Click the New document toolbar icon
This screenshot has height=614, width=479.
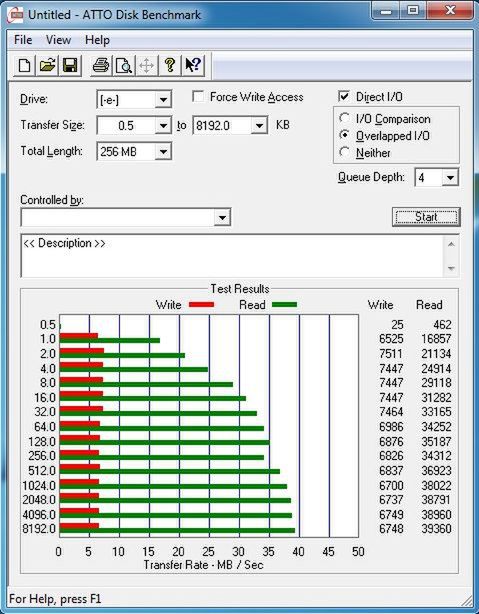24,65
